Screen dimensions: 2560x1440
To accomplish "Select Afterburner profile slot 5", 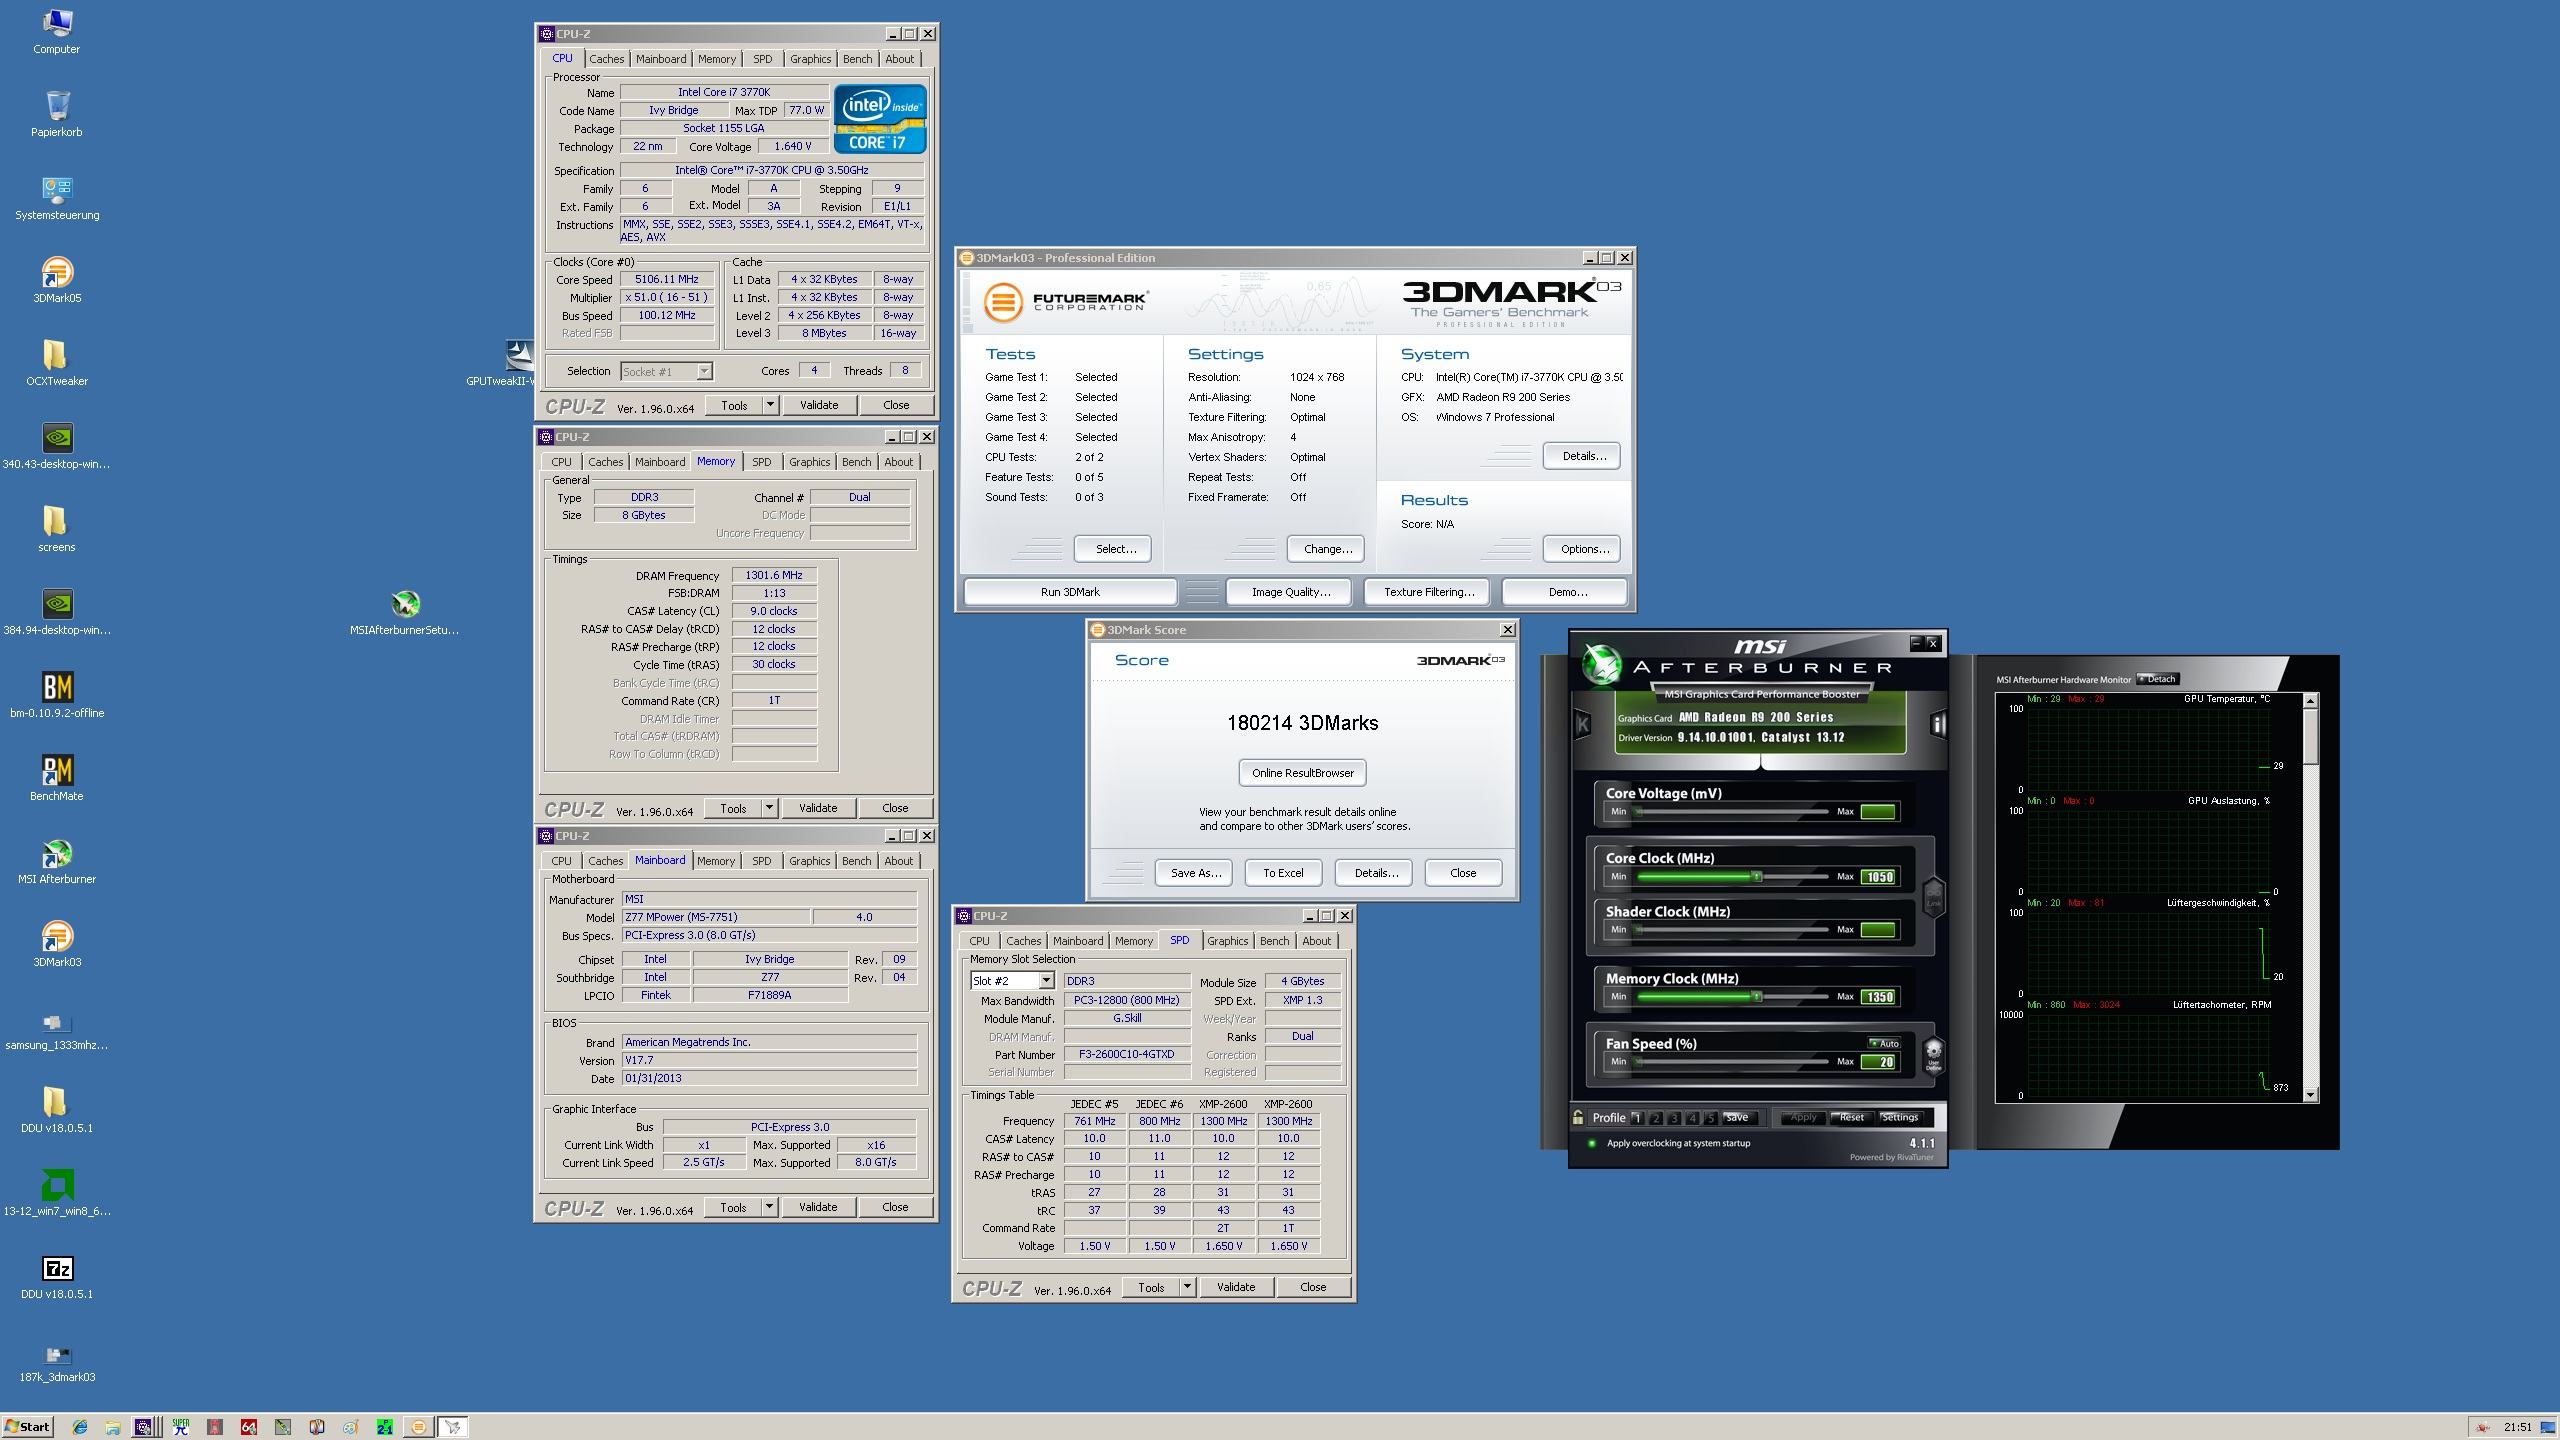I will [1710, 1118].
